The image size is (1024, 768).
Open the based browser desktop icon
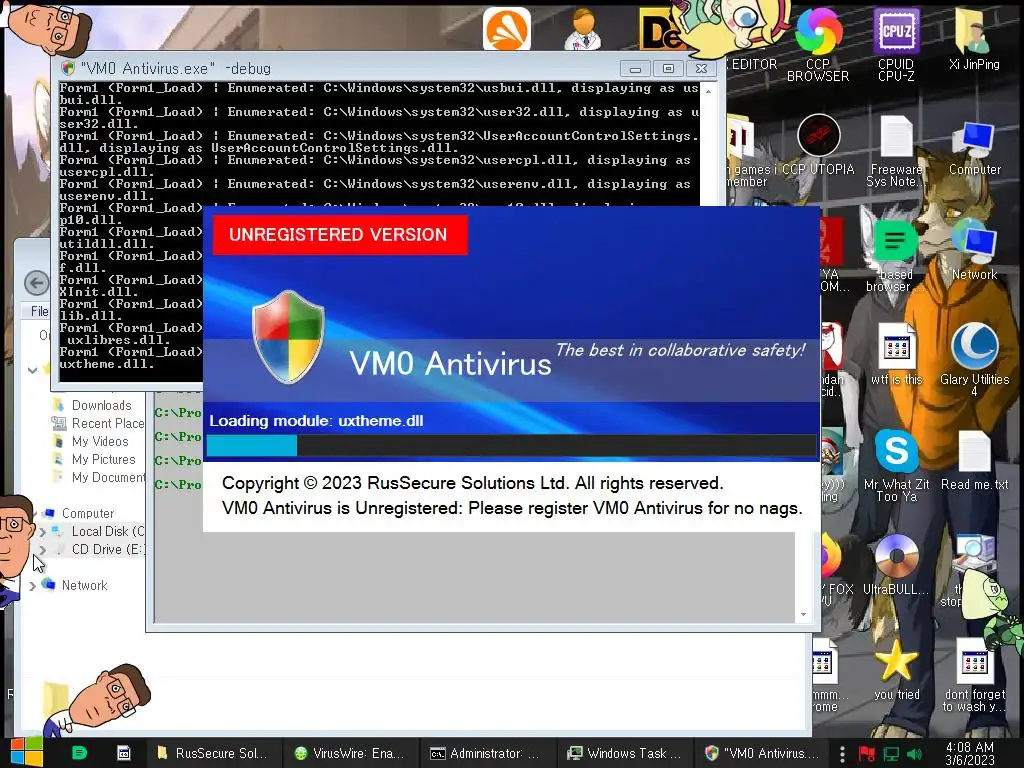point(895,256)
